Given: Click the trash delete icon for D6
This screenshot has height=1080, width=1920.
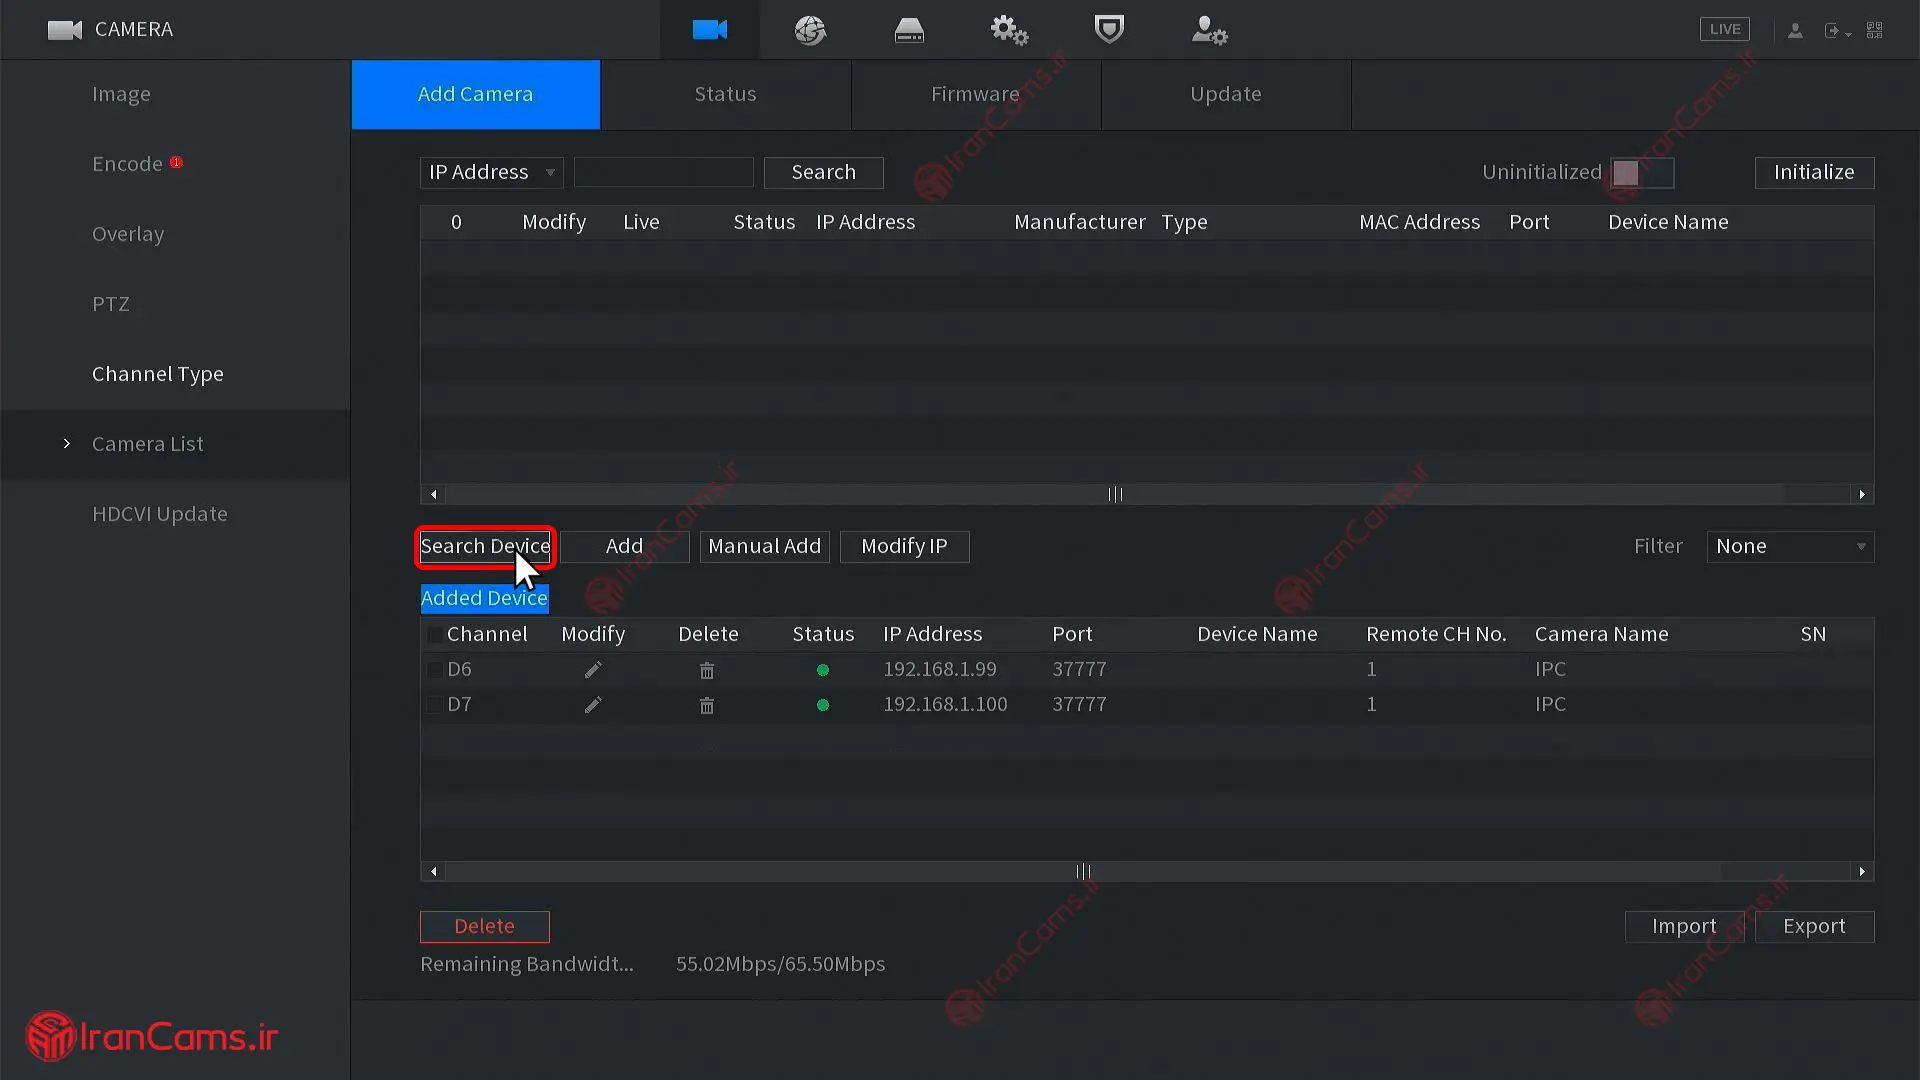Looking at the screenshot, I should click(x=707, y=670).
